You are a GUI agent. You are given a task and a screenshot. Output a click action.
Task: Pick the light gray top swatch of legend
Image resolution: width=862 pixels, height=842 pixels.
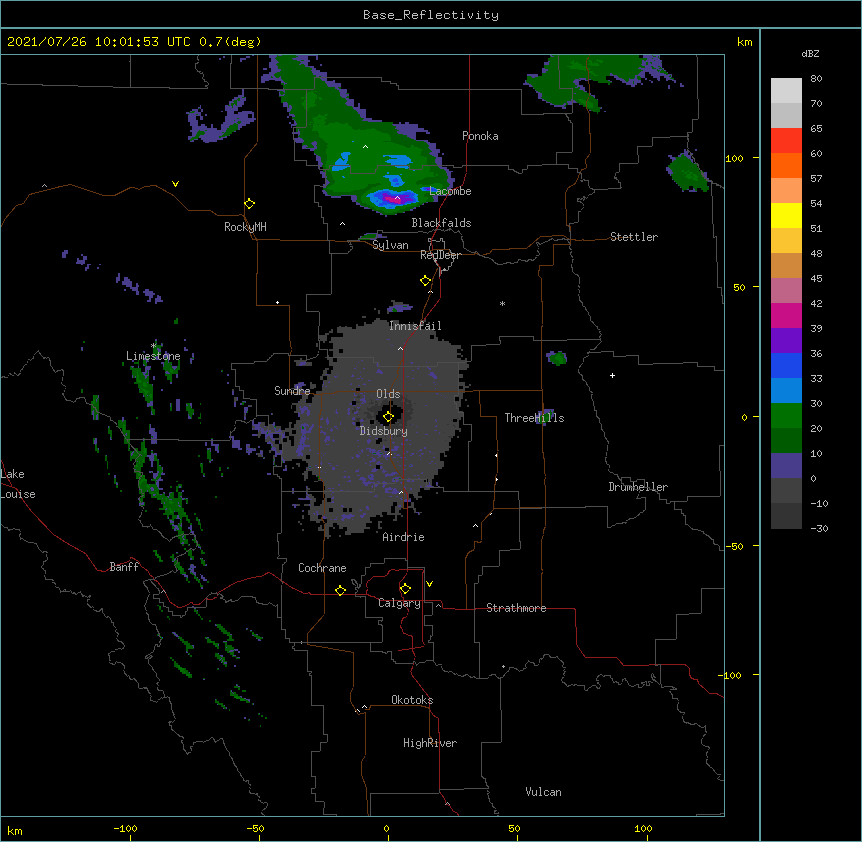(786, 91)
